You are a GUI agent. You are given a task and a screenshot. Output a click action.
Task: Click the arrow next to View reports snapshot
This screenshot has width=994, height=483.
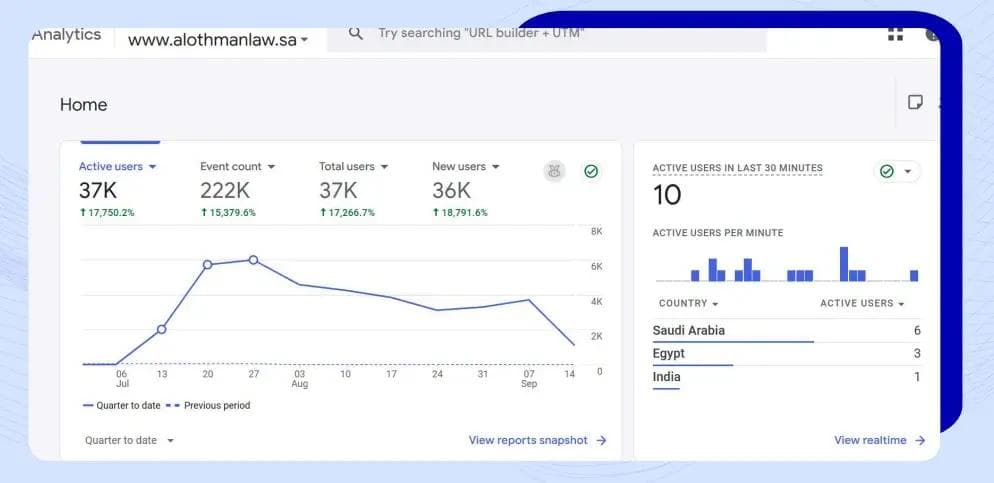(x=601, y=440)
